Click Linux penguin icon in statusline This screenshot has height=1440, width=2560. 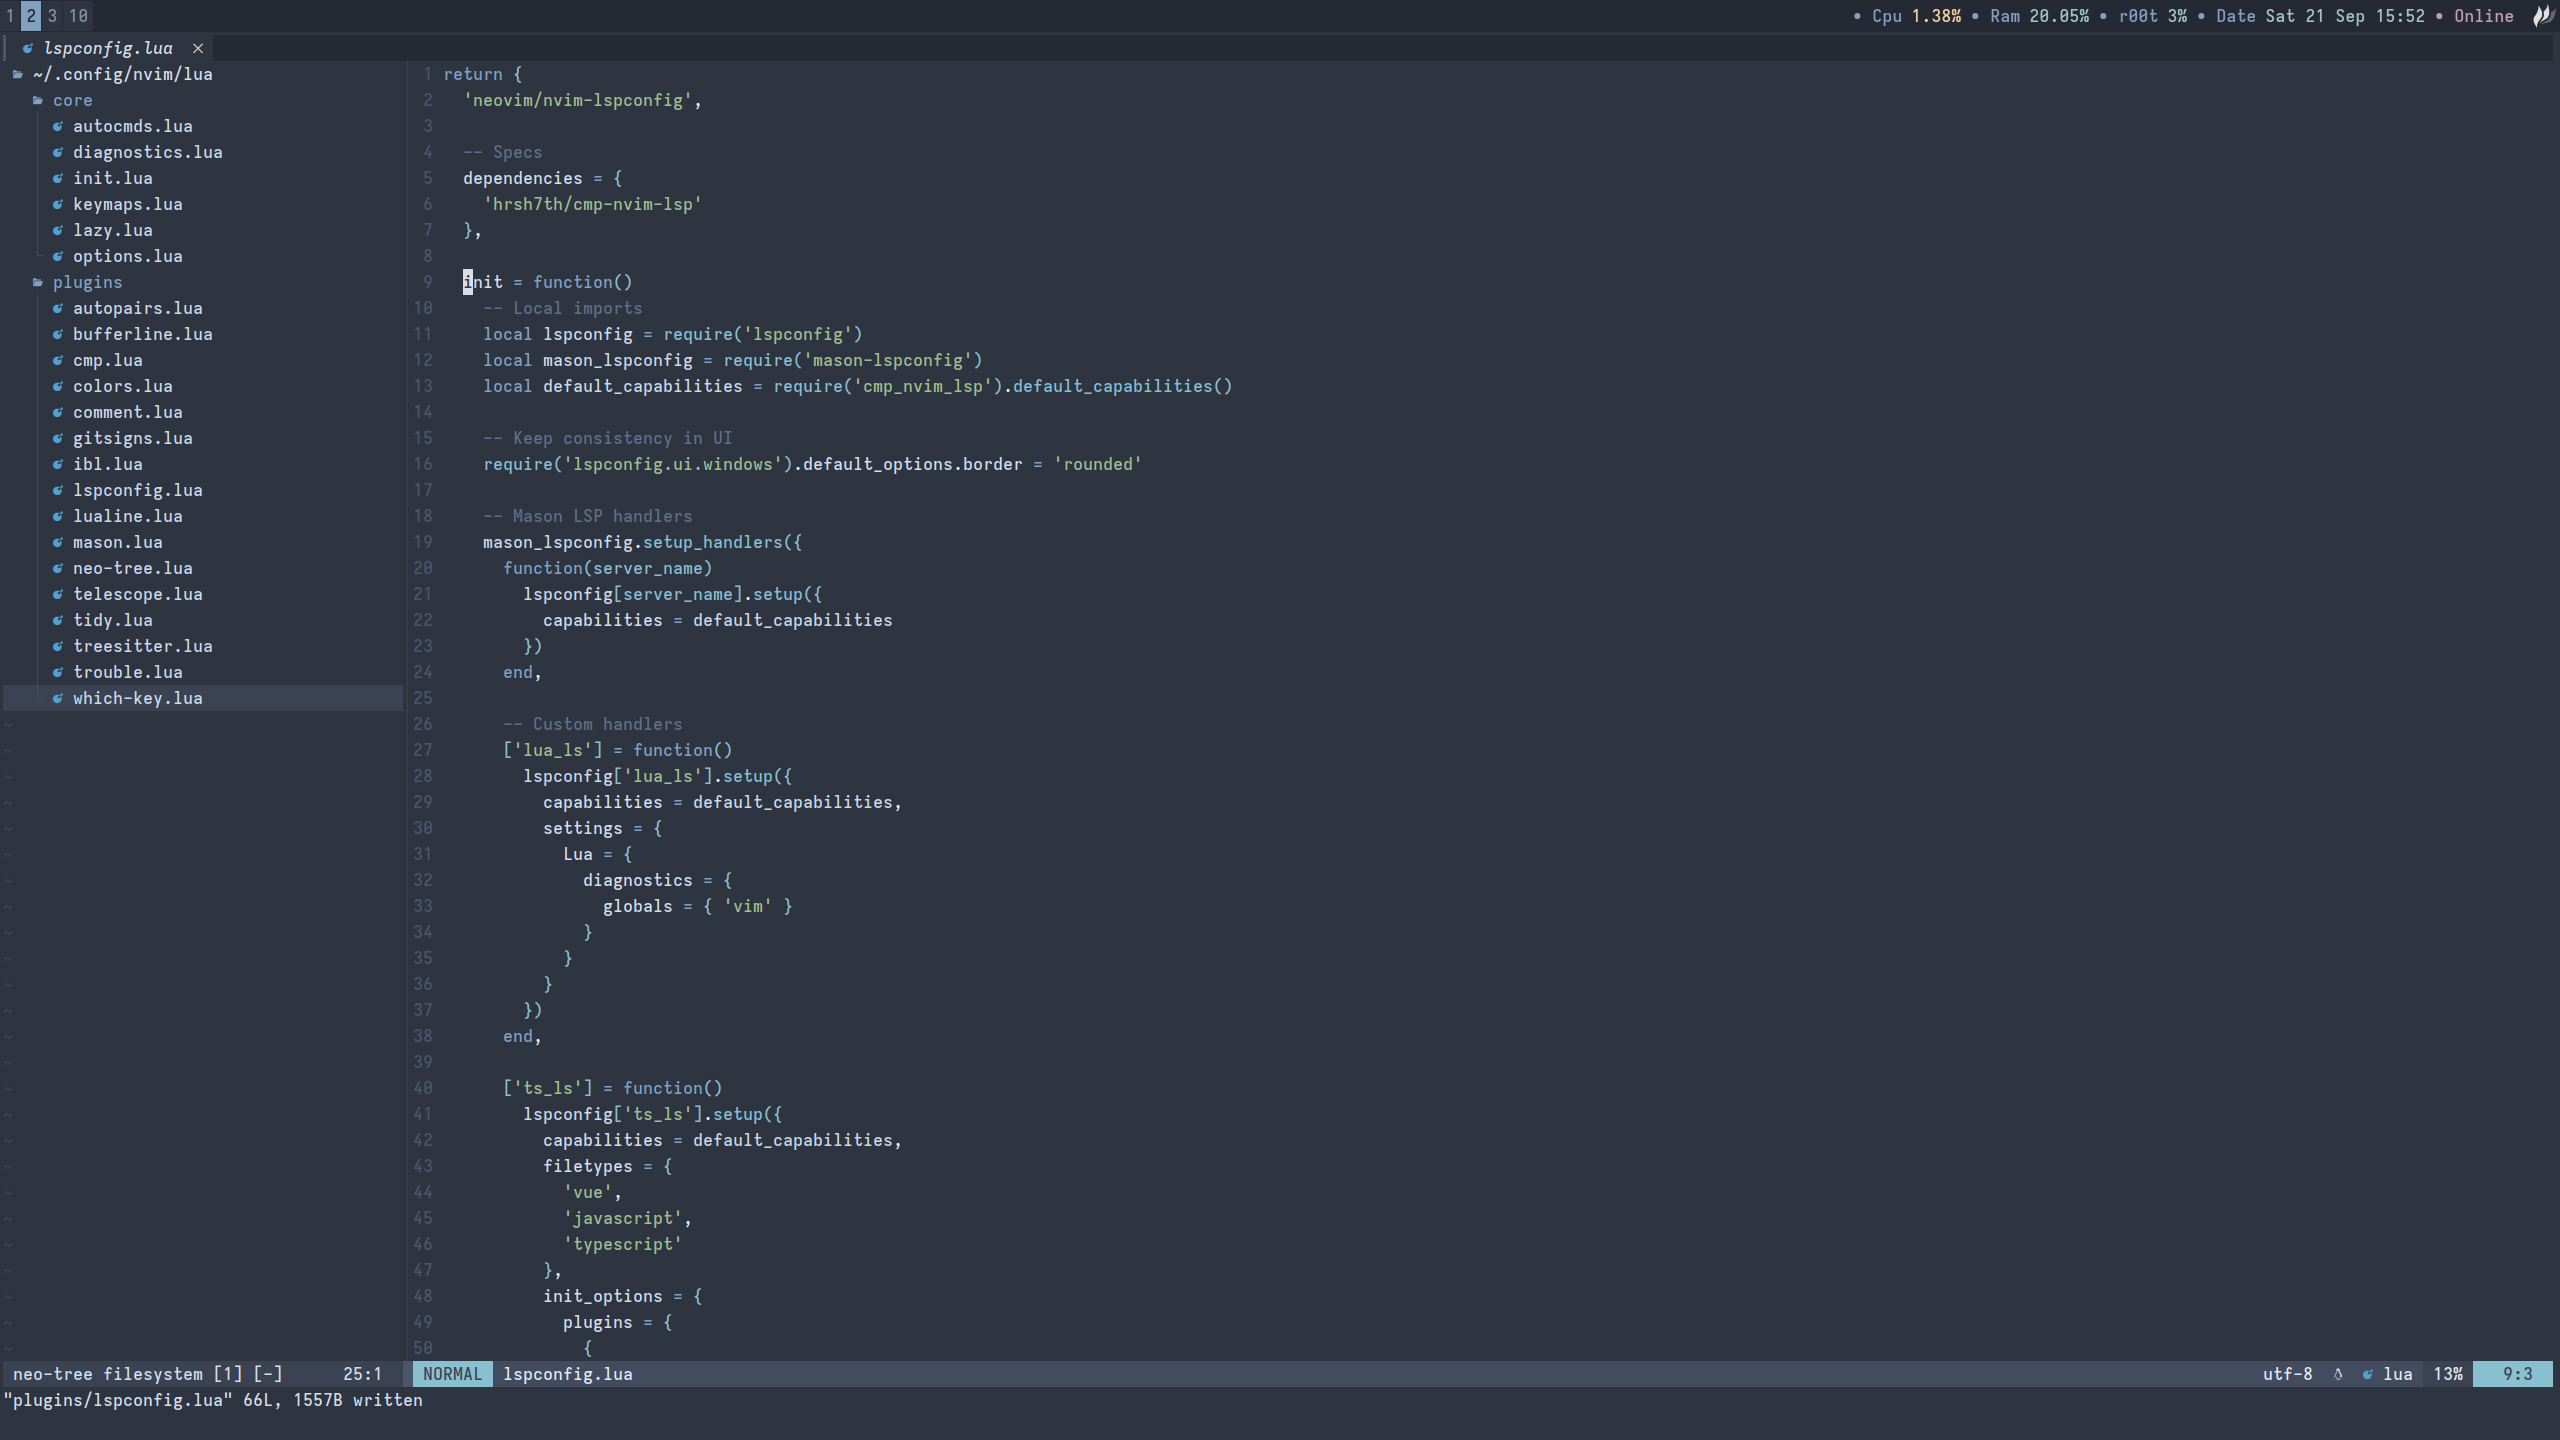pos(2338,1374)
